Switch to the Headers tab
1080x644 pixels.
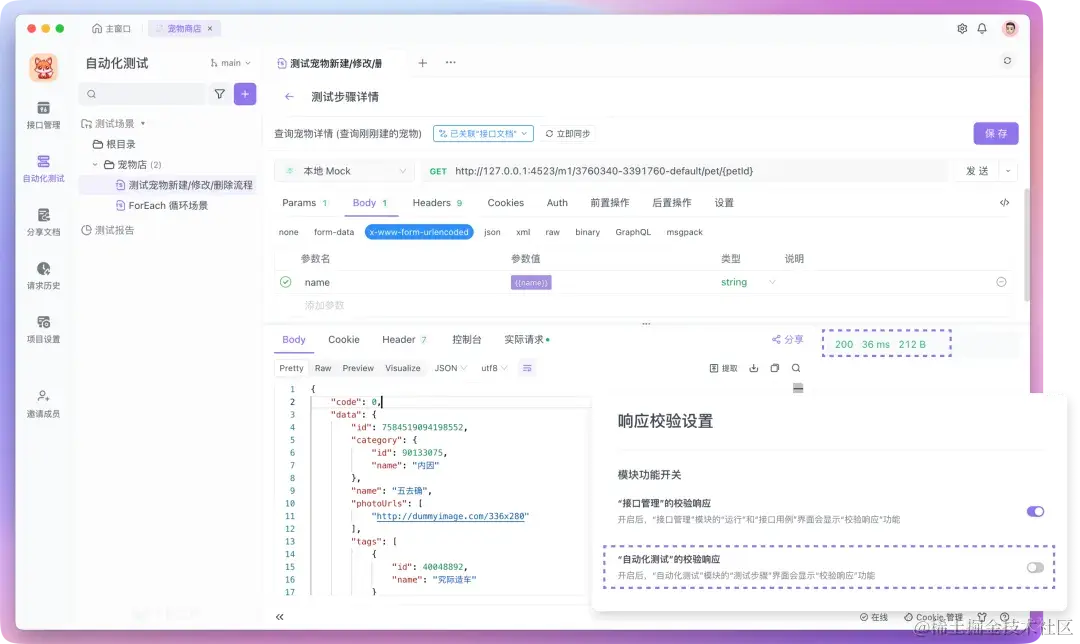(x=430, y=202)
